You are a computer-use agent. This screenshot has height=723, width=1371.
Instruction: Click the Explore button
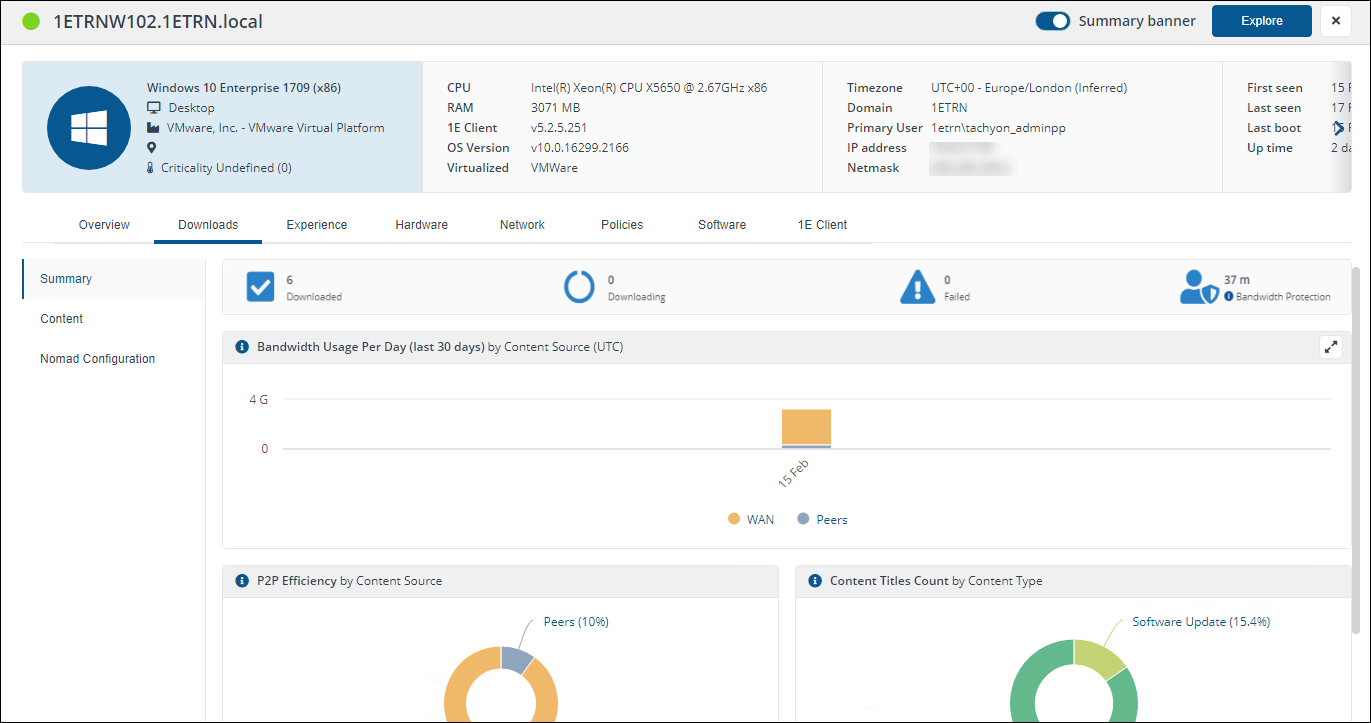coord(1261,21)
